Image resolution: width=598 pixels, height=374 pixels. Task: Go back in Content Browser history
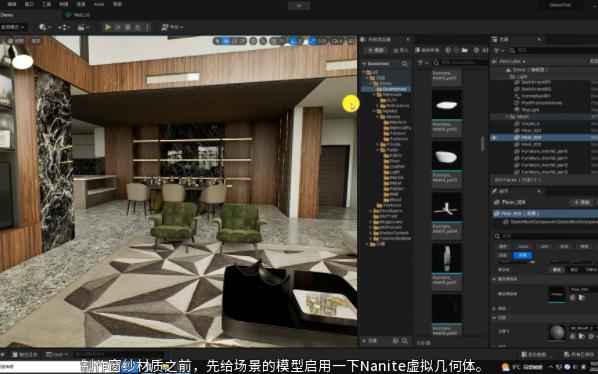[448, 50]
